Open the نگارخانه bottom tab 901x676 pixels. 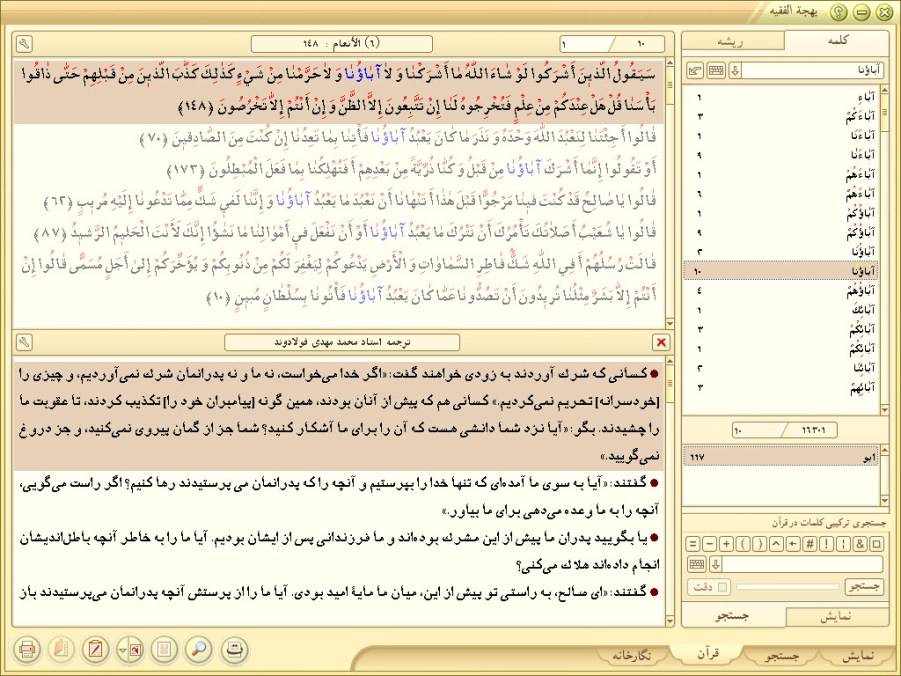click(x=633, y=655)
